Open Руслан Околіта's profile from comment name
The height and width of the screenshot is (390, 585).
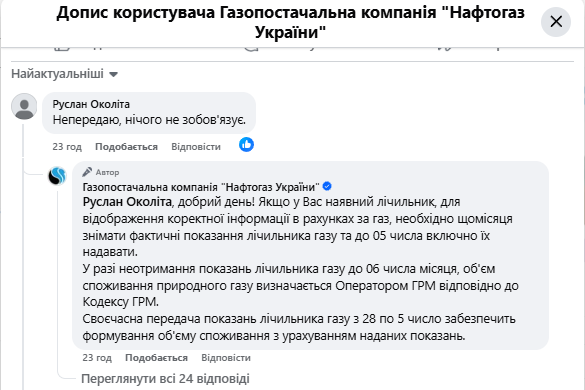pos(91,104)
